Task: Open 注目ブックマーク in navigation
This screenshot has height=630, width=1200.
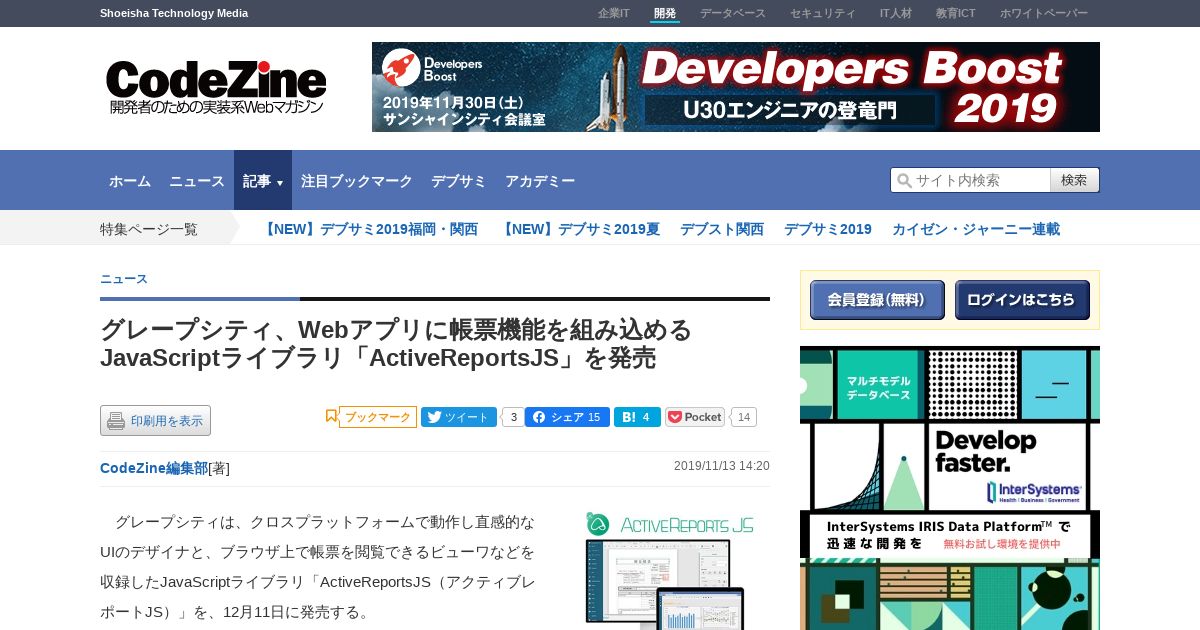Action: 357,181
